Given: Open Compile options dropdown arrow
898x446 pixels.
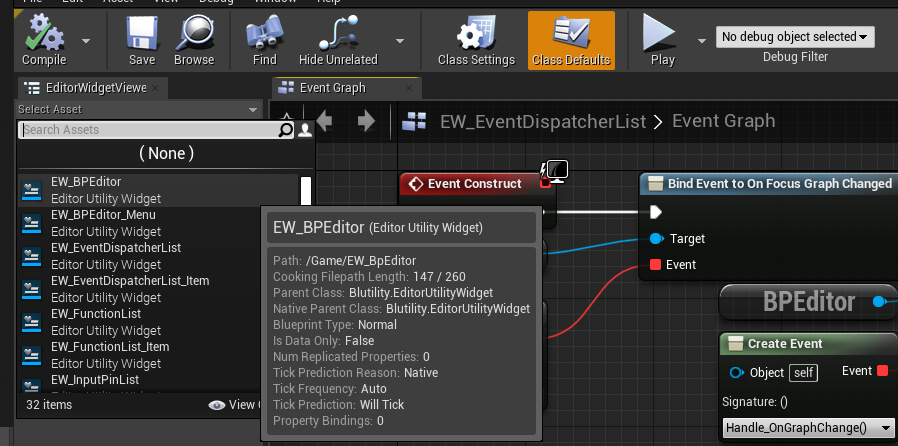Looking at the screenshot, I should click(x=86, y=41).
